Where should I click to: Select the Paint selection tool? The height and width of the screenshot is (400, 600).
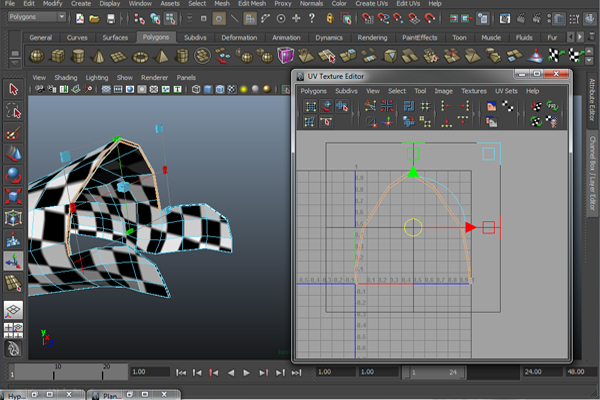(13, 133)
